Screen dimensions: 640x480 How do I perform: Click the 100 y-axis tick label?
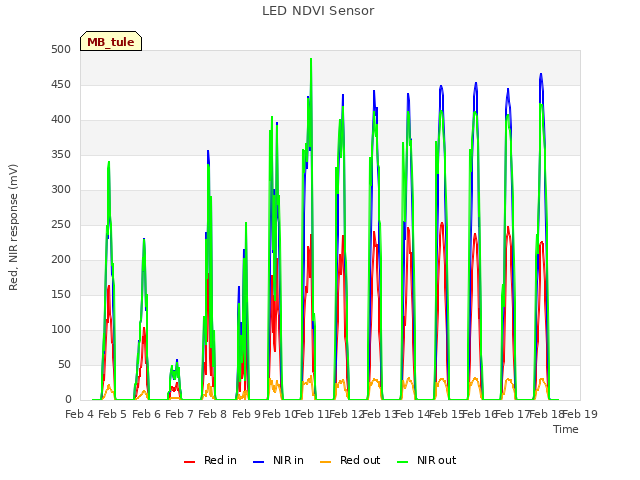61,329
